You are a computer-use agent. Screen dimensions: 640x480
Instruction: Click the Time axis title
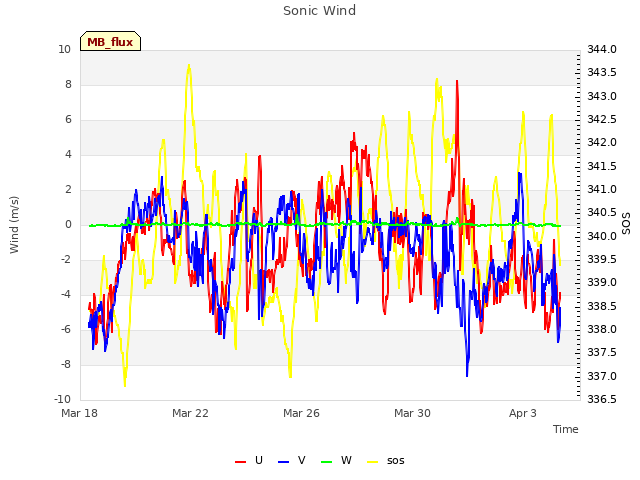coord(566,429)
